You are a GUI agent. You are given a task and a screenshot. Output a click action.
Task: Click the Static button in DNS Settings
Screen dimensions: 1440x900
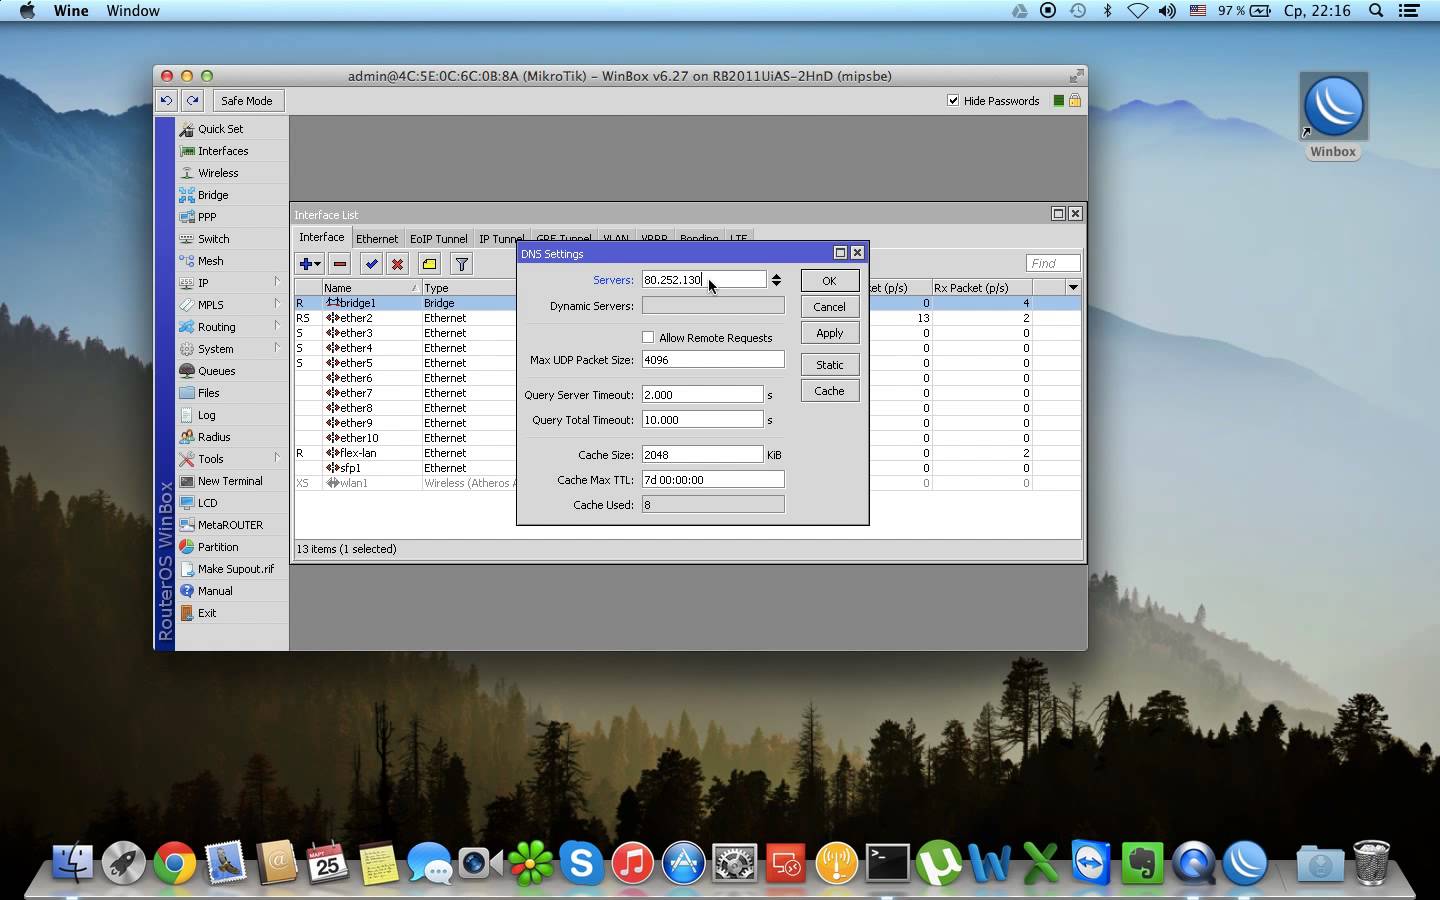(x=830, y=365)
